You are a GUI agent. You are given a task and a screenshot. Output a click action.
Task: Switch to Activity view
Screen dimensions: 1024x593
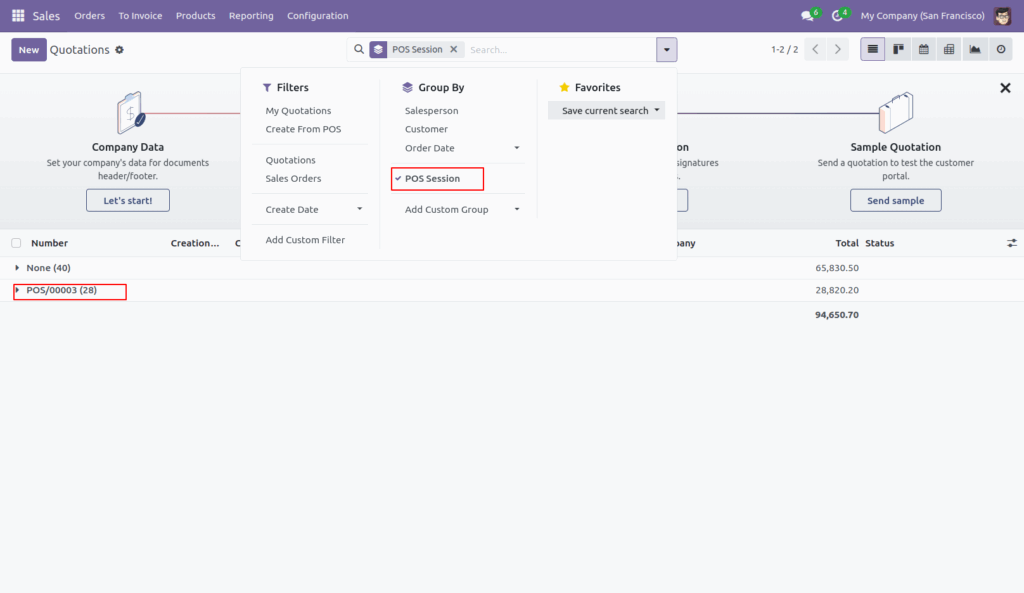[1000, 49]
